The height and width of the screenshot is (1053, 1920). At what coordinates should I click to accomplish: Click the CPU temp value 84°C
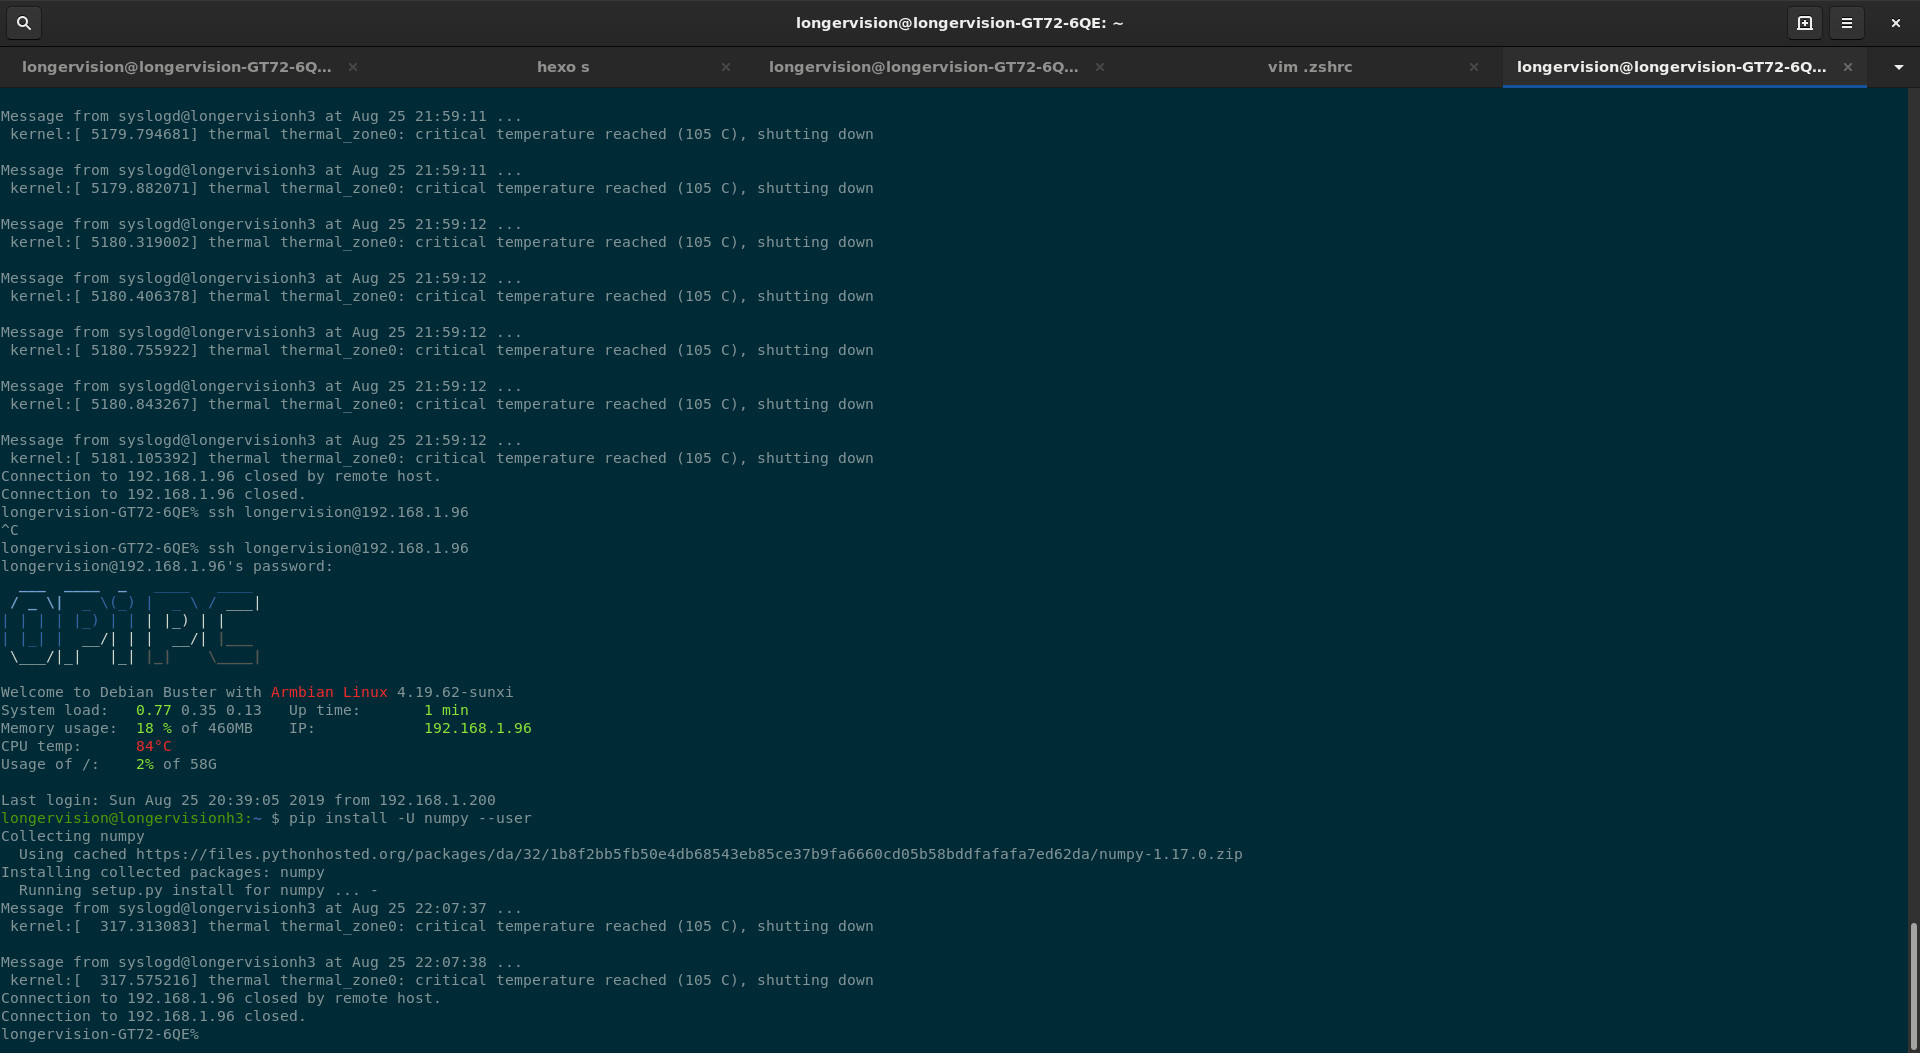coord(154,746)
